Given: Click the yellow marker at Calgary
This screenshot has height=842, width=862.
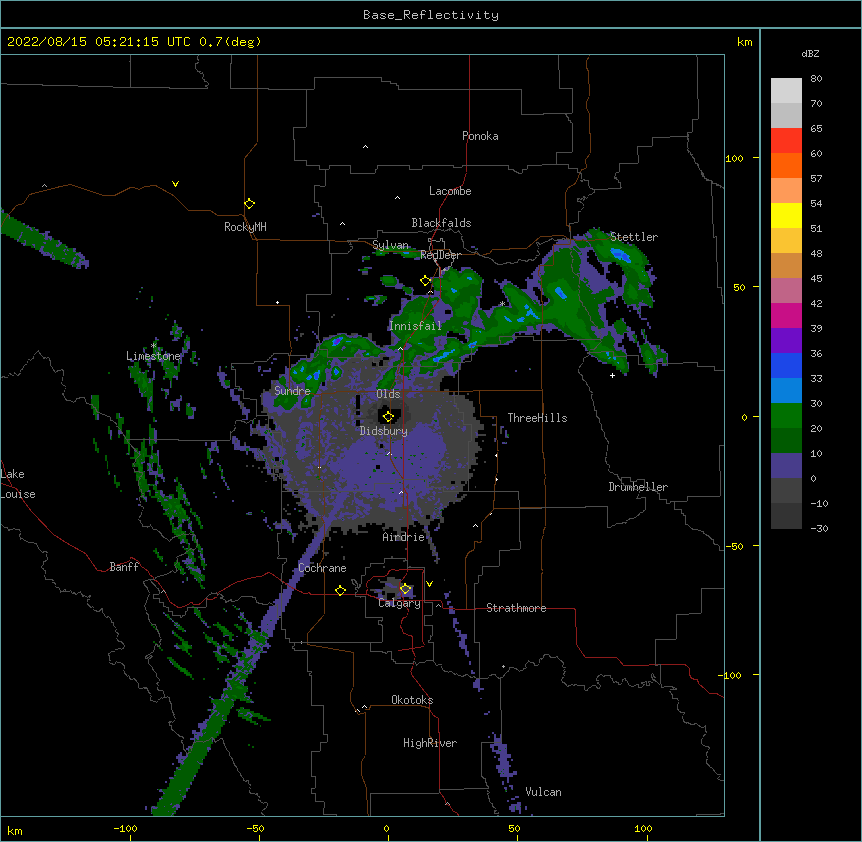Looking at the screenshot, I should point(405,589).
